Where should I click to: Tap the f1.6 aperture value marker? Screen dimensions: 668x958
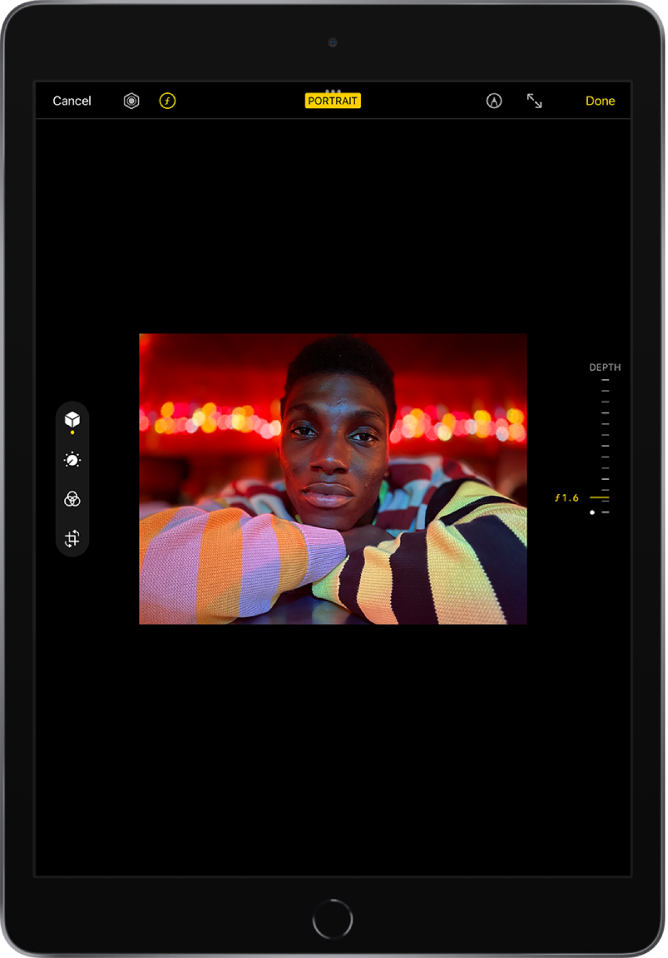pos(569,497)
